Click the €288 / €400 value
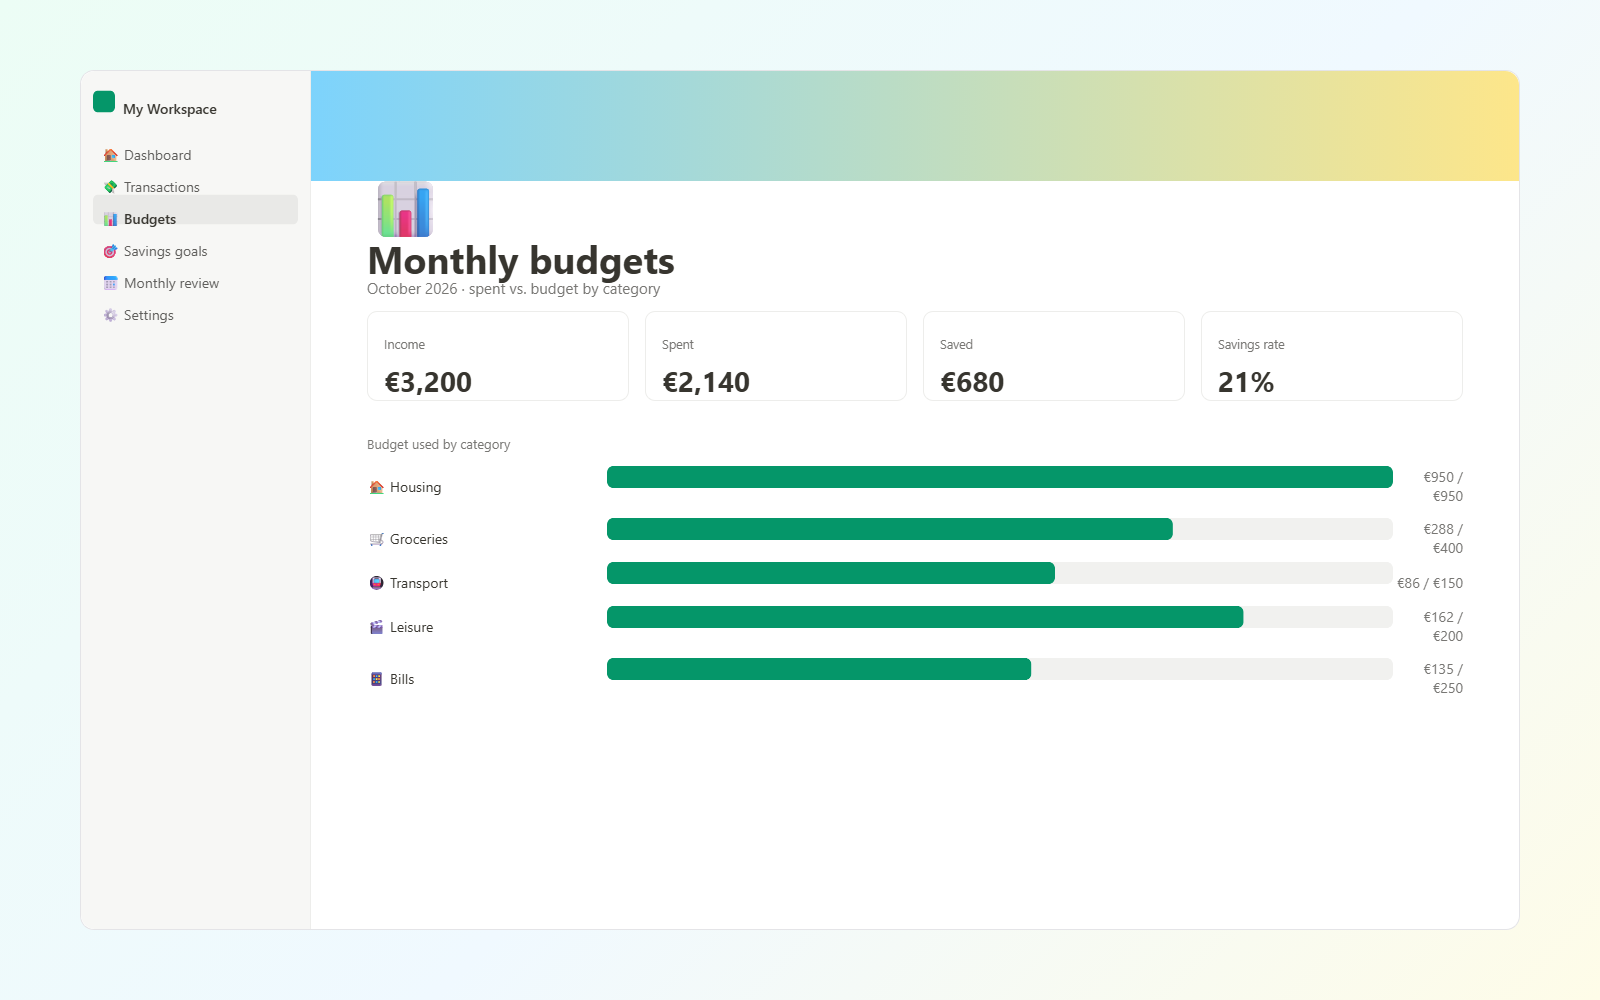 [x=1443, y=539]
